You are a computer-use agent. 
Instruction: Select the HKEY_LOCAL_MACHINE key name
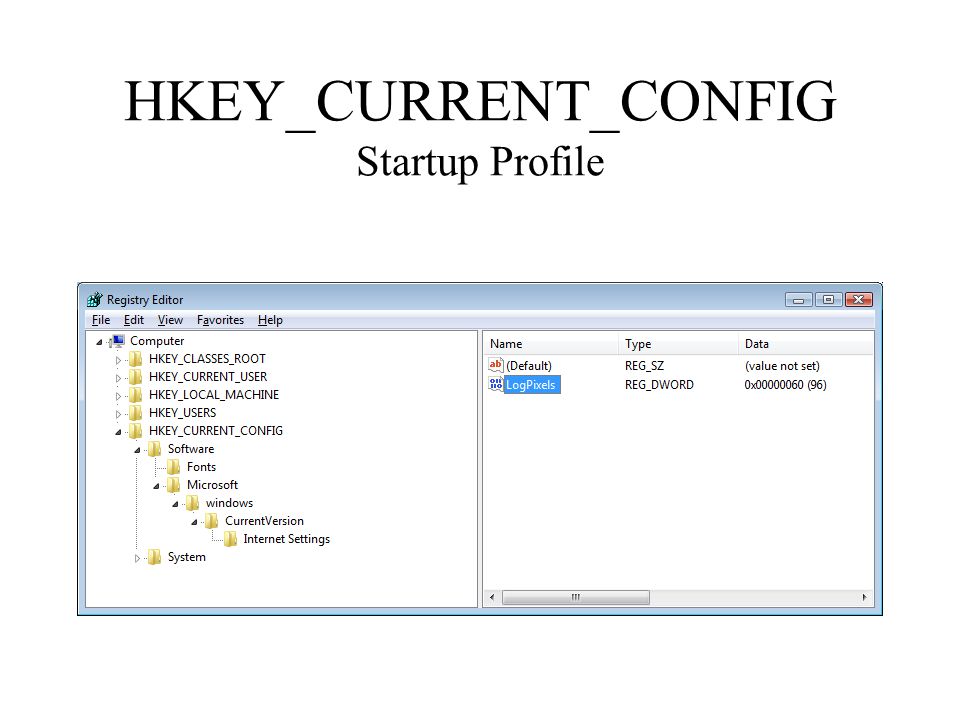click(x=214, y=395)
